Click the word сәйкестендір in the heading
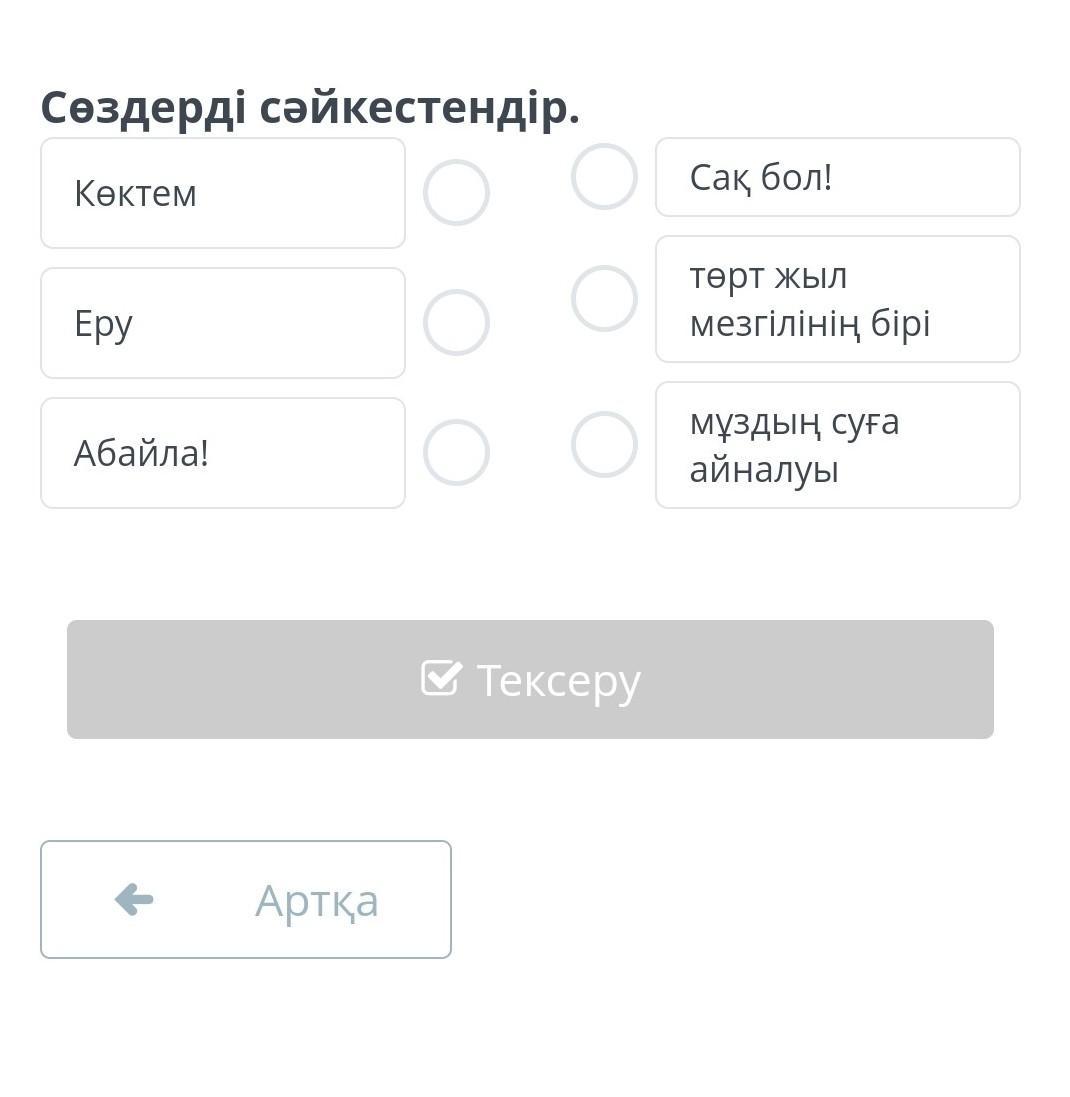The width and height of the screenshot is (1070, 1097). [413, 107]
